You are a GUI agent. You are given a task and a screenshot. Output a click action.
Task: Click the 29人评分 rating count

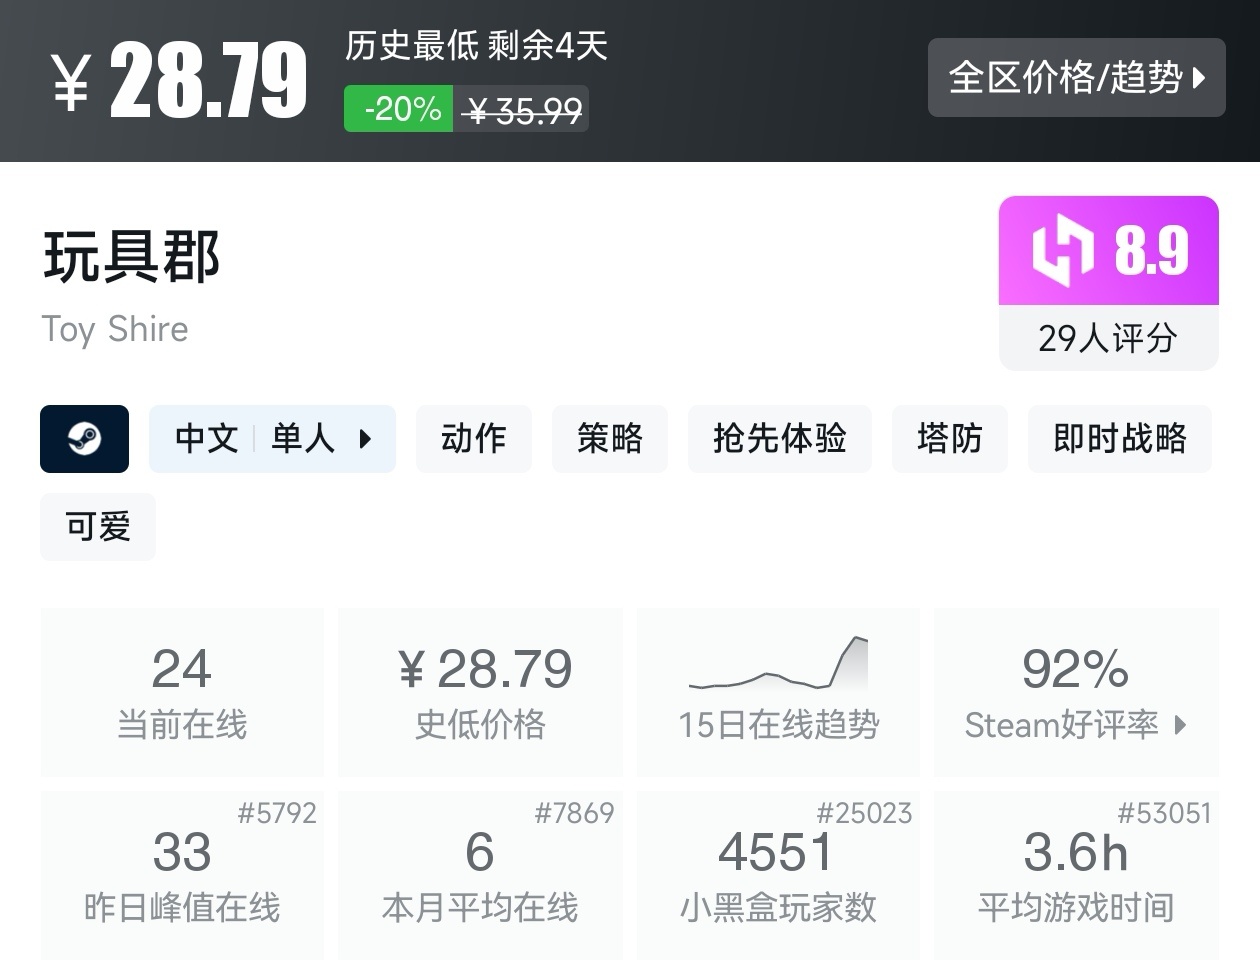click(1108, 338)
